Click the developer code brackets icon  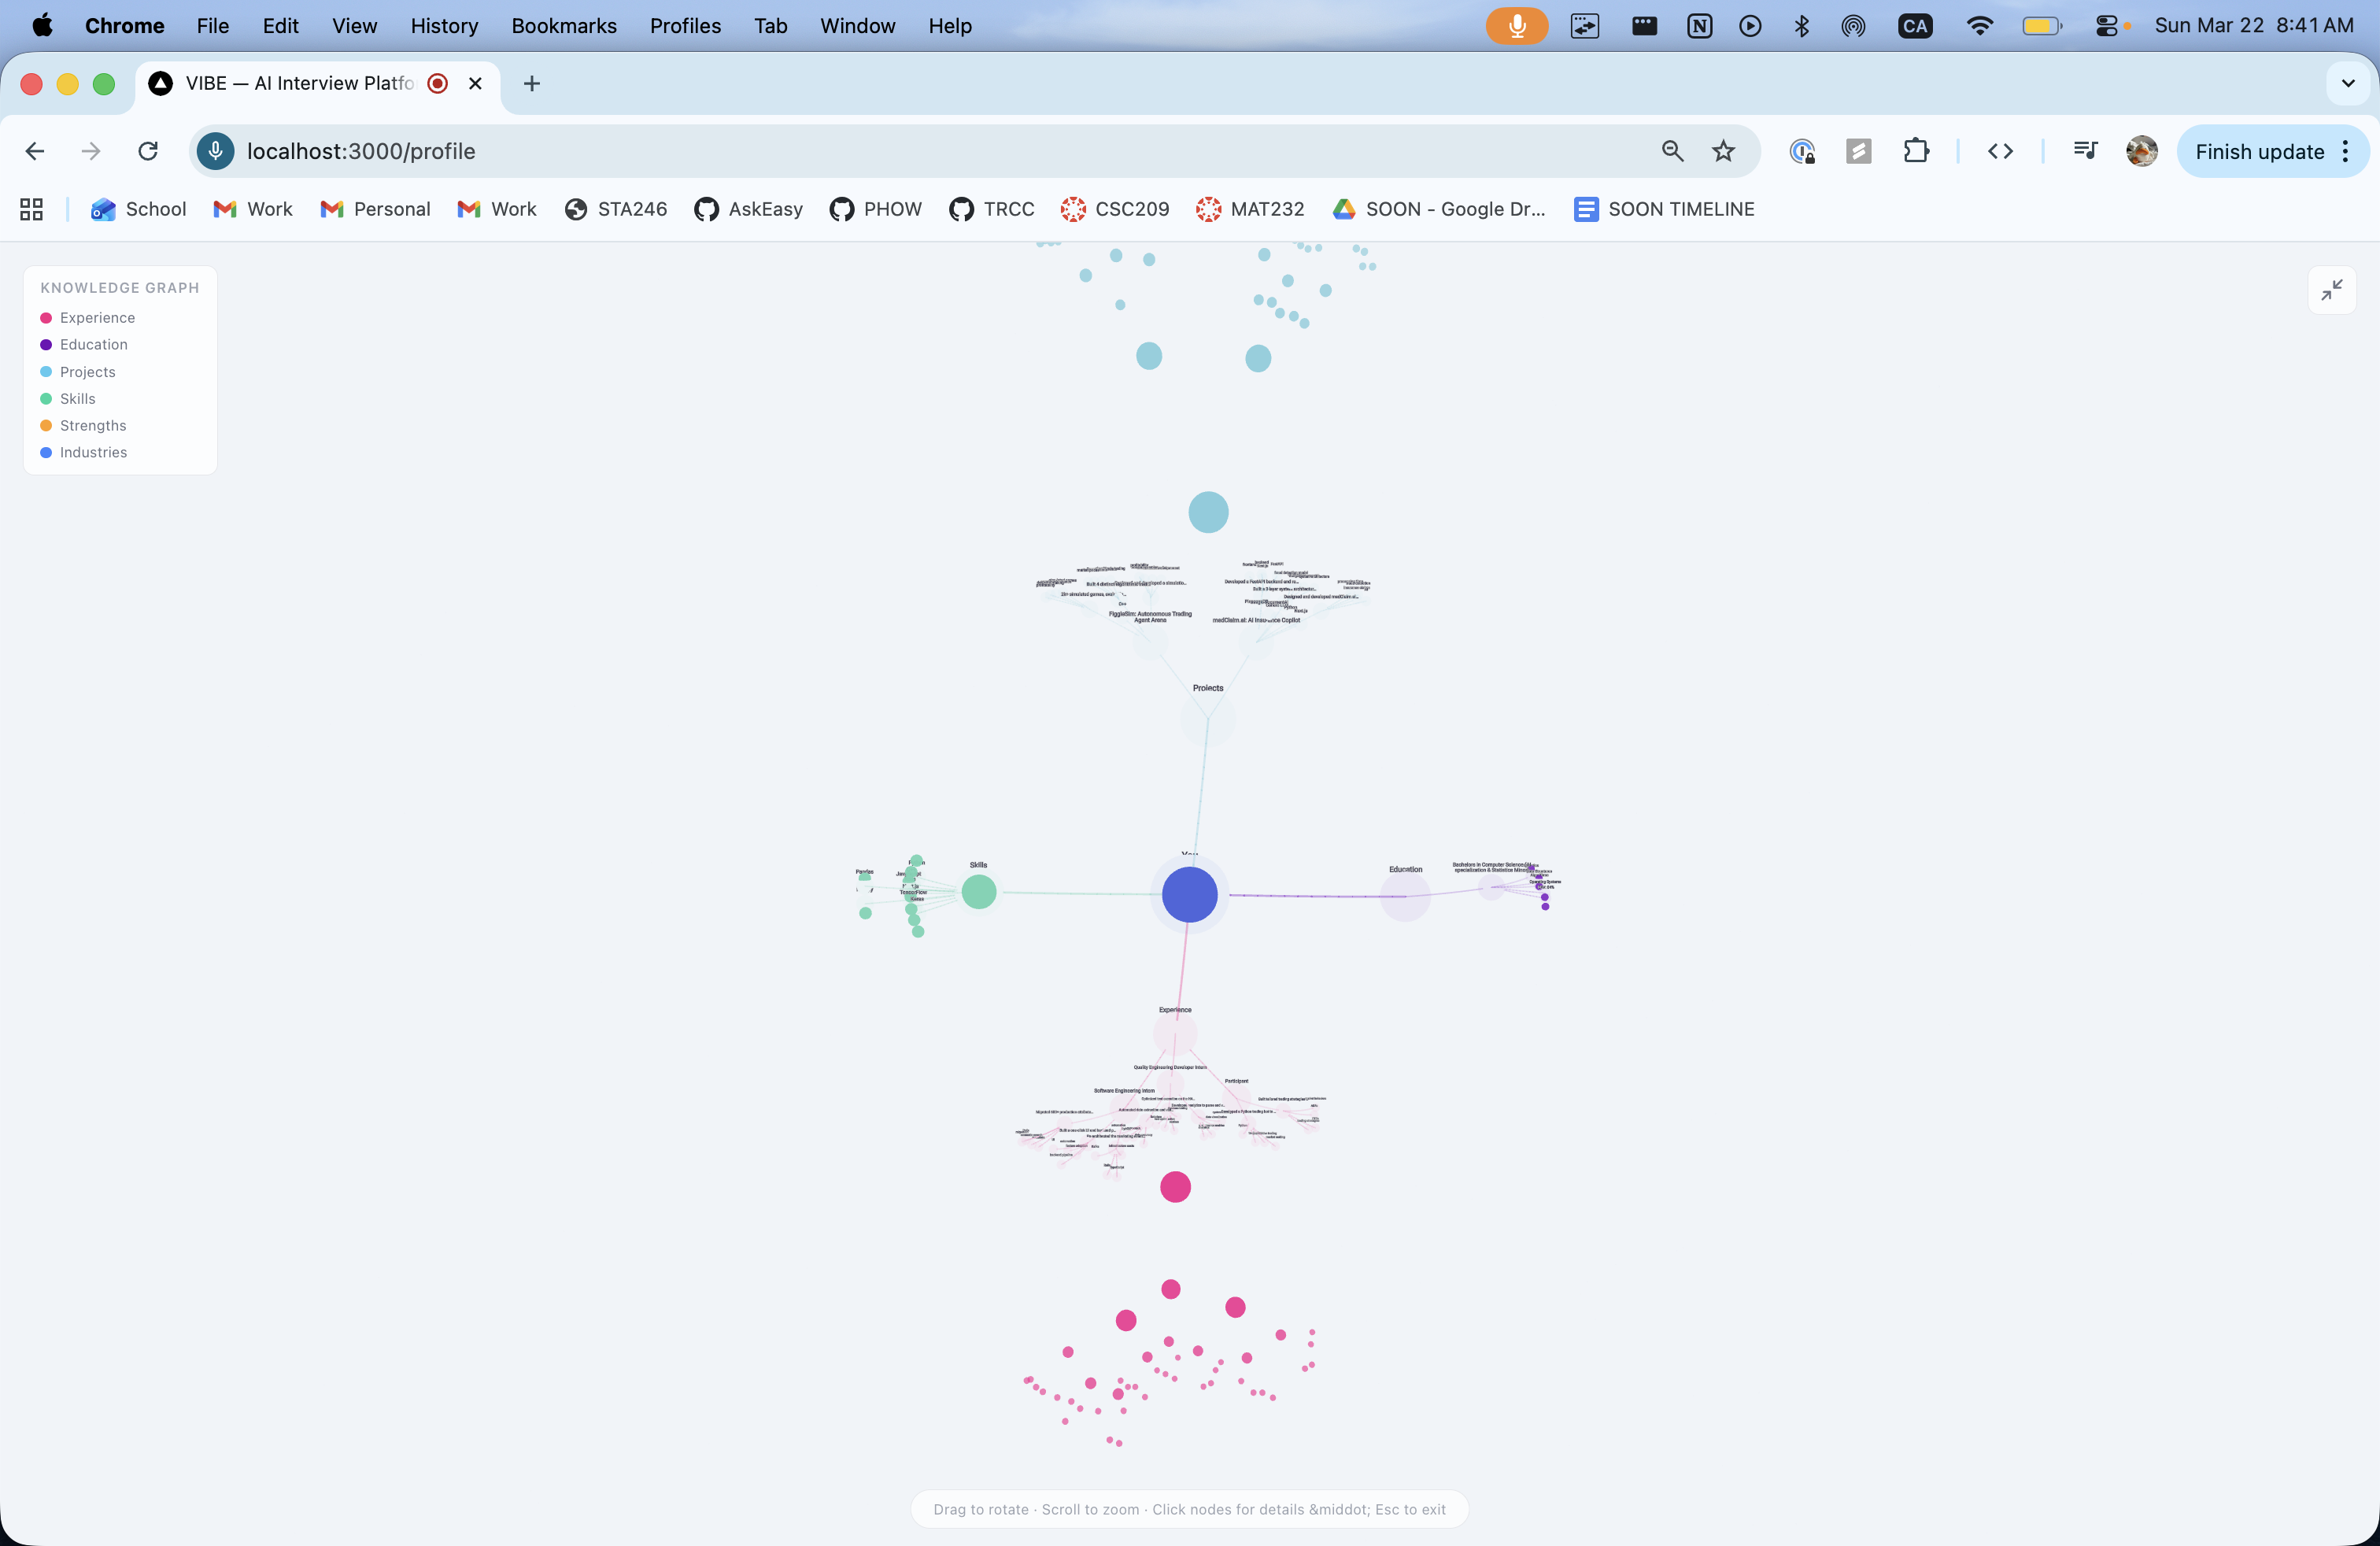click(2000, 151)
